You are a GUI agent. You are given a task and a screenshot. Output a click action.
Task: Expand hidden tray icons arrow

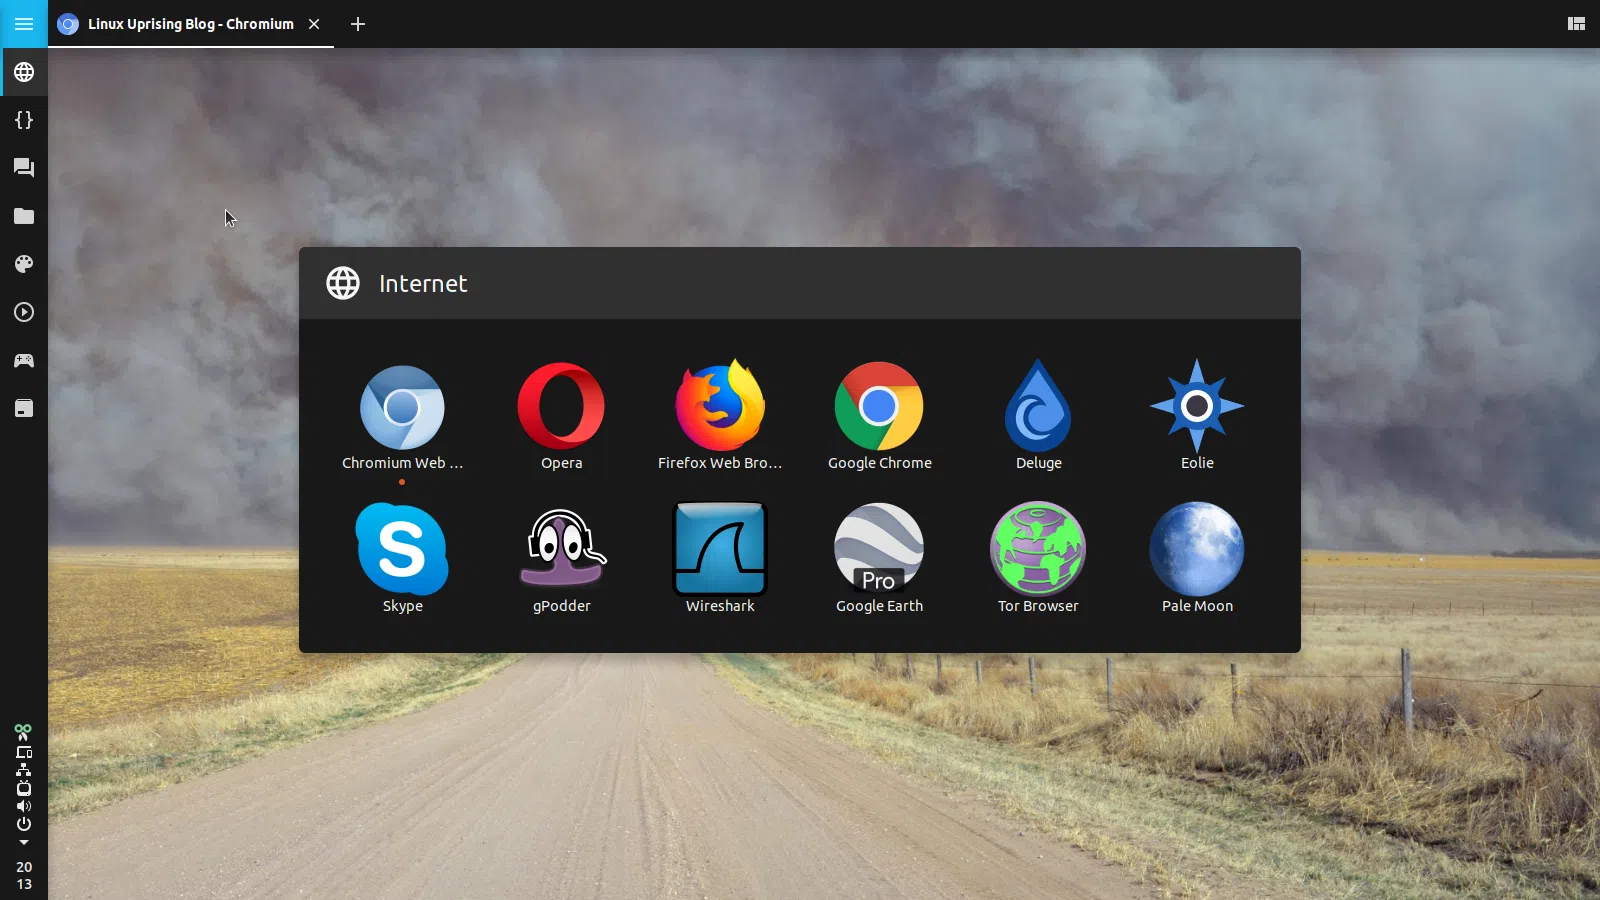click(24, 843)
